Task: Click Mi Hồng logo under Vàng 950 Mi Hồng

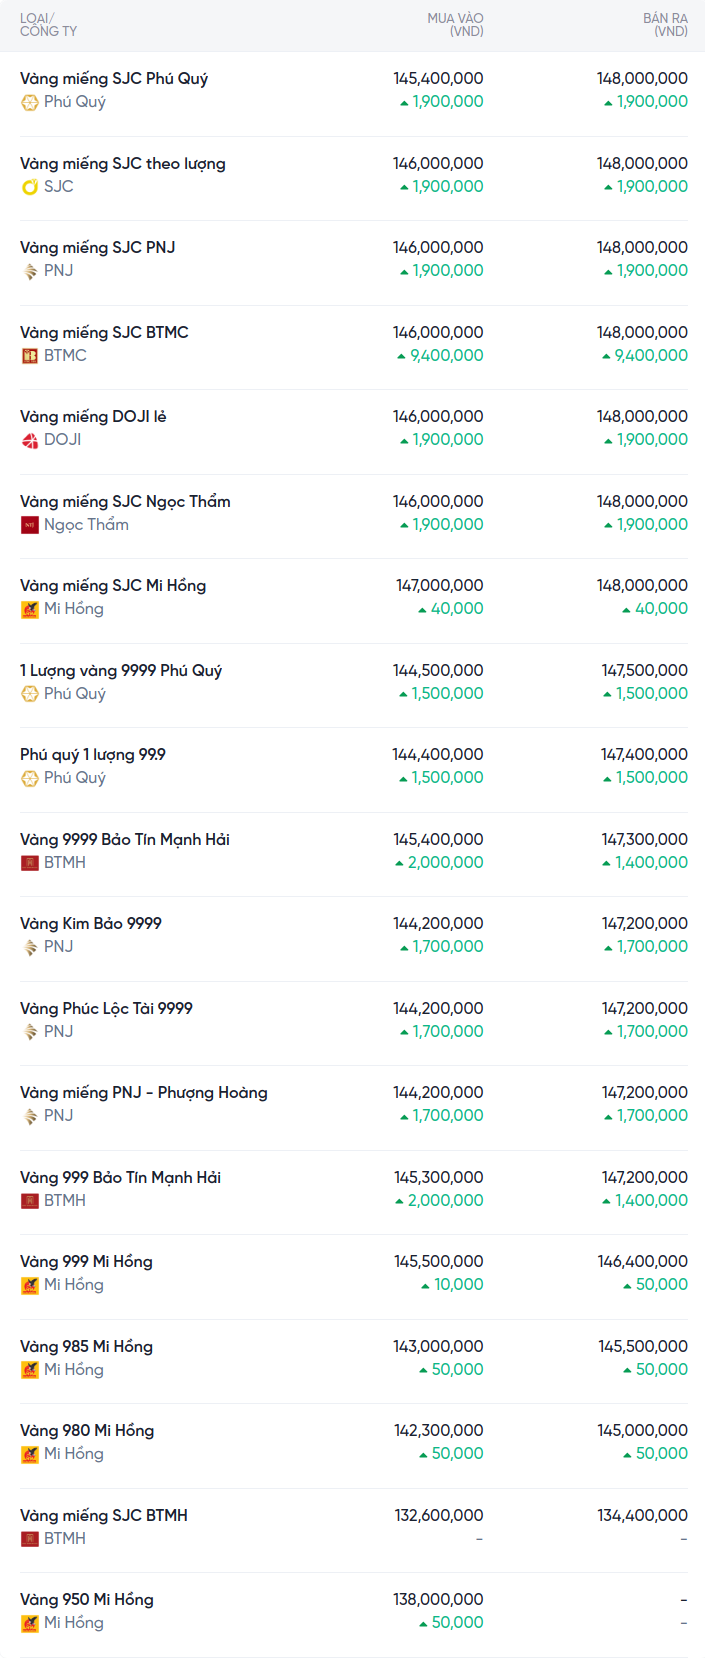Action: click(30, 1623)
